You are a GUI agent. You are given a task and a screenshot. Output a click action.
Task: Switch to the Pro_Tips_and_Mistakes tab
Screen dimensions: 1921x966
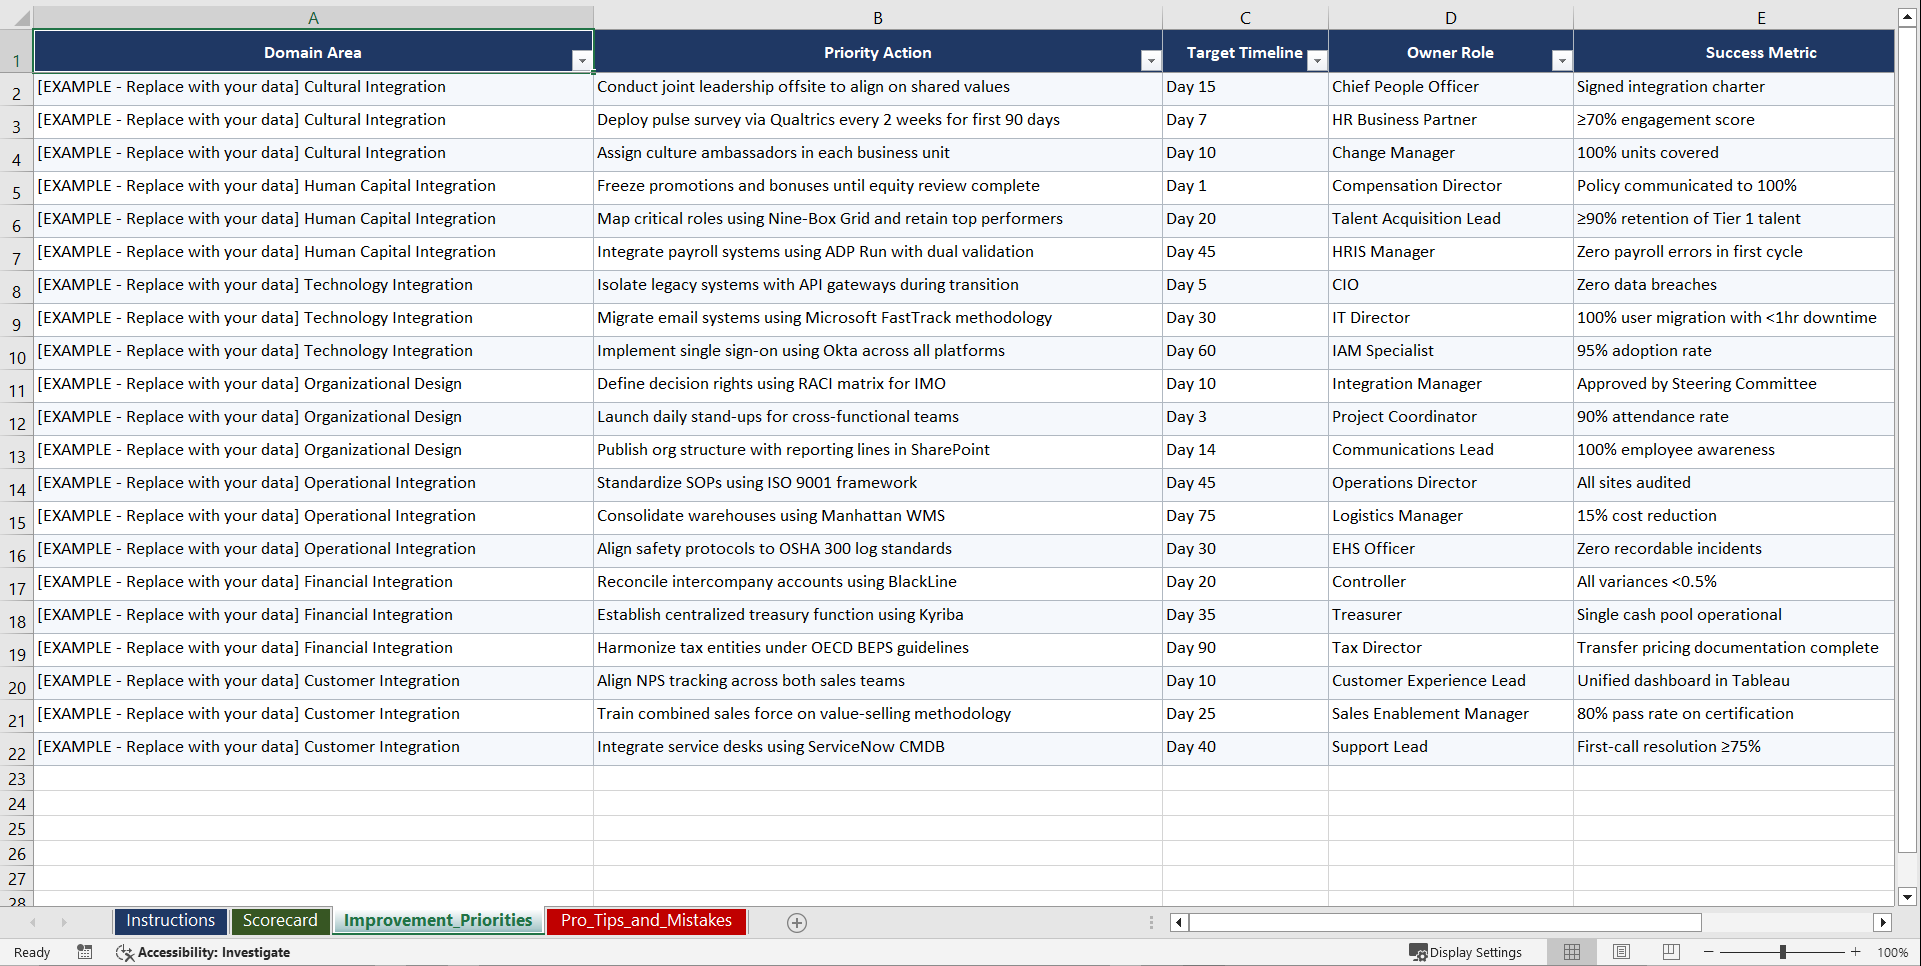click(x=645, y=920)
